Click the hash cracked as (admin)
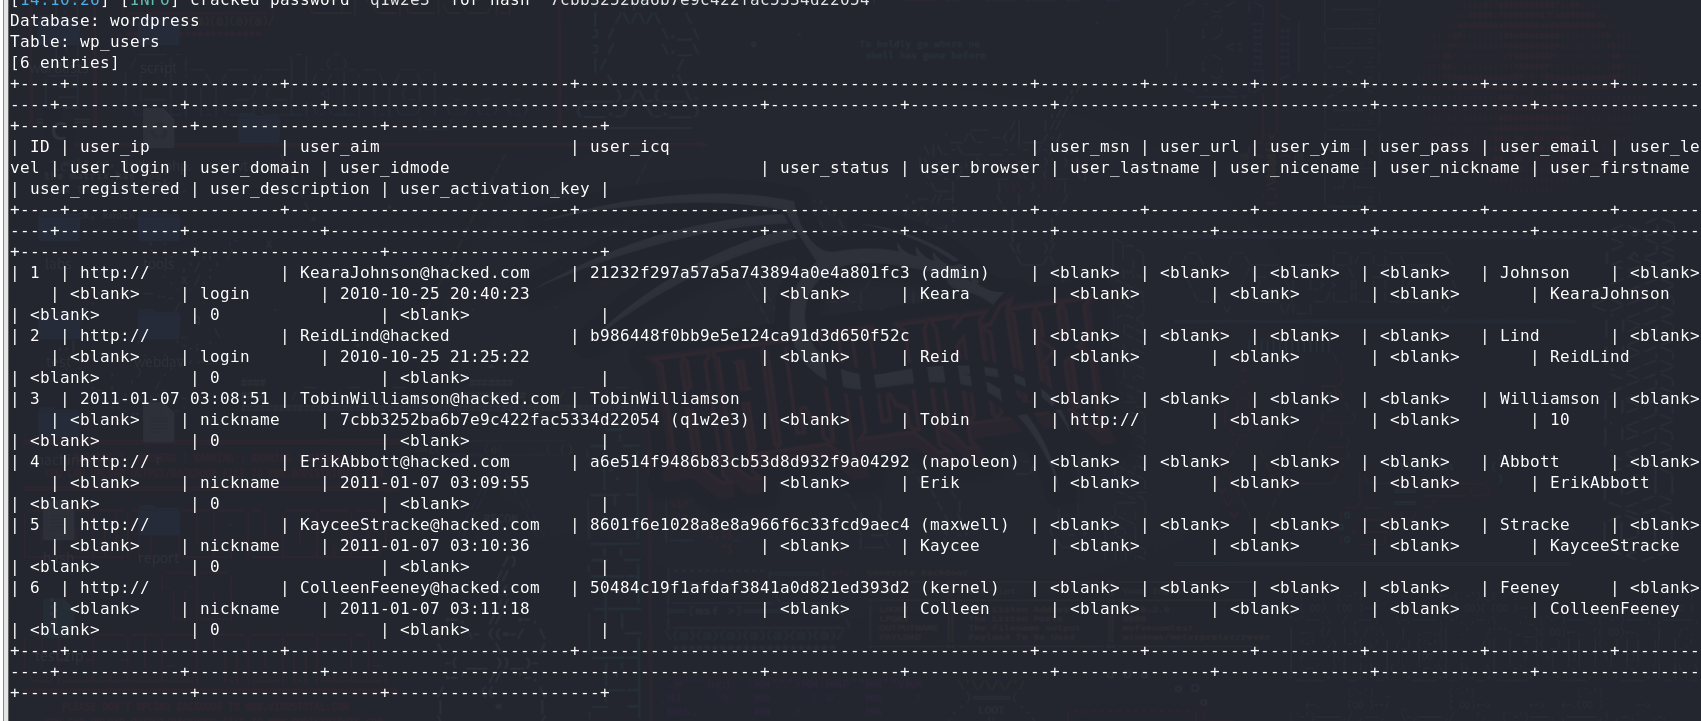Viewport: 1701px width, 721px height. (749, 273)
